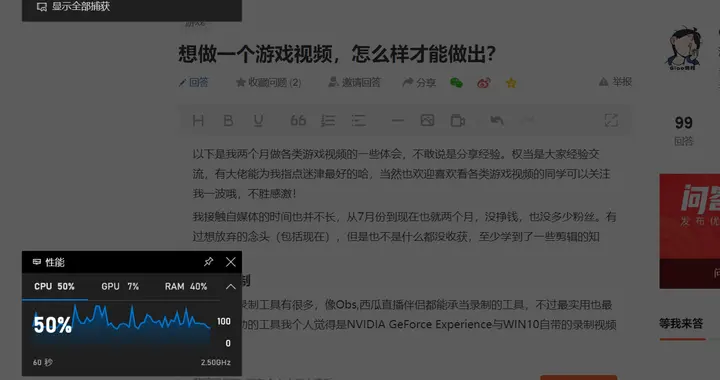This screenshot has height=380, width=720.
Task: Redo the last edit
Action: [527, 121]
